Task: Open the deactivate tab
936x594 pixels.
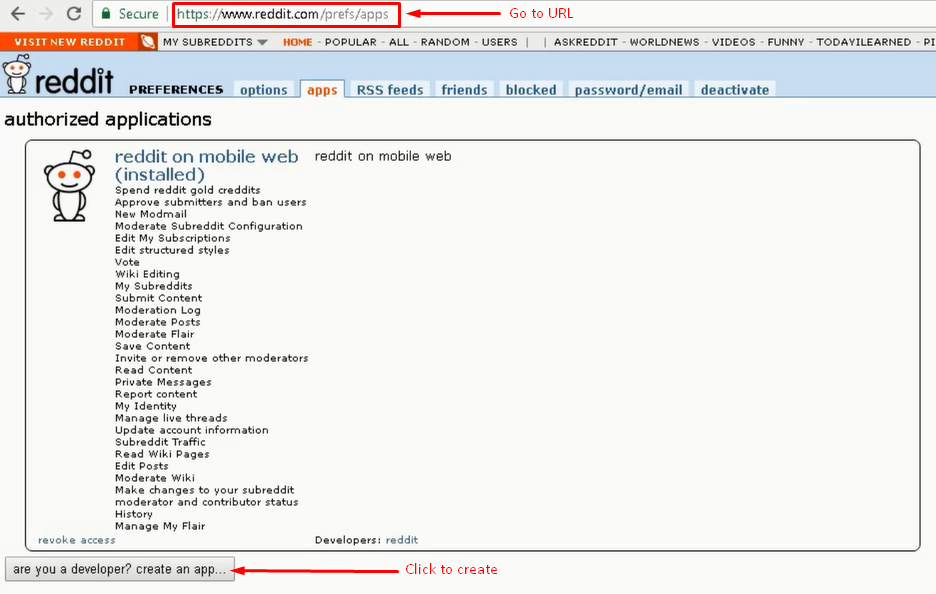Action: pos(734,89)
